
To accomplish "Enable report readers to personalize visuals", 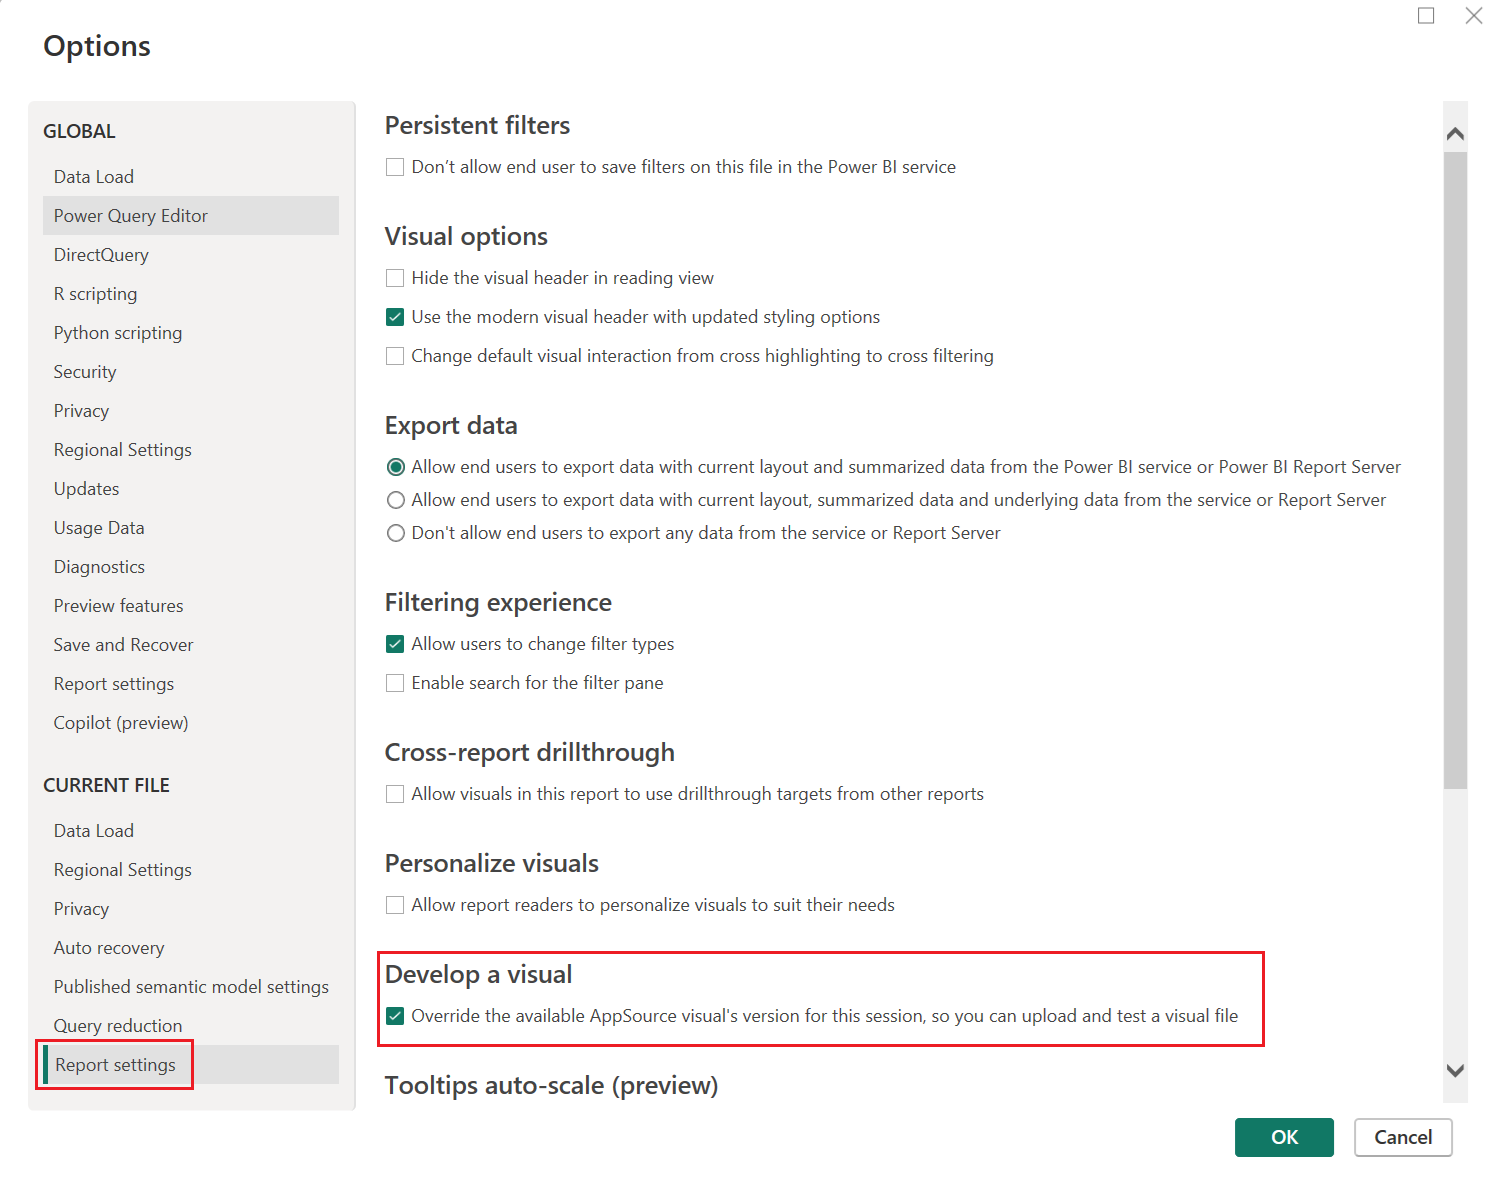I will 395,905.
